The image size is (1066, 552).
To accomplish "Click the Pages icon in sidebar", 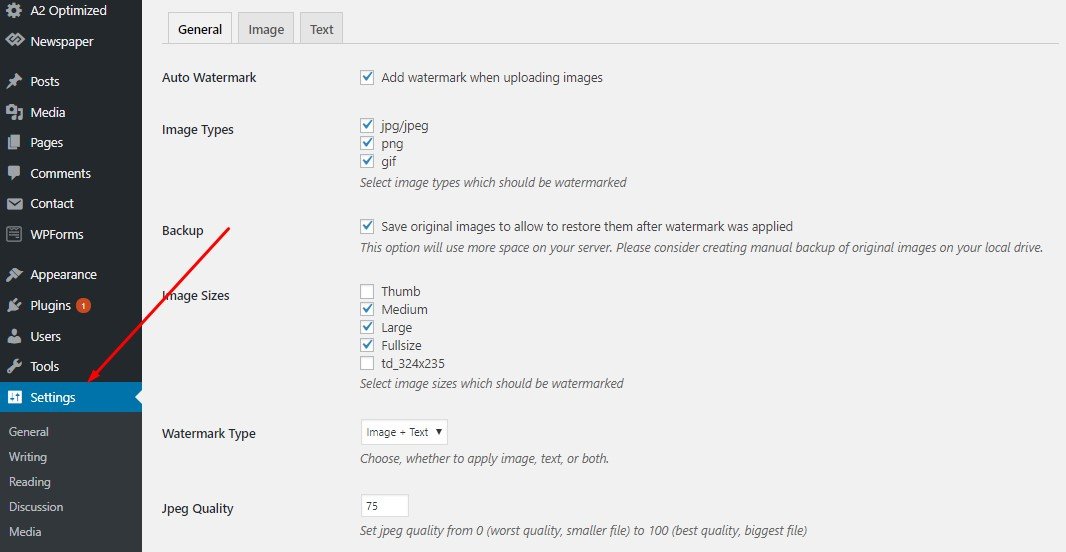I will pos(14,143).
